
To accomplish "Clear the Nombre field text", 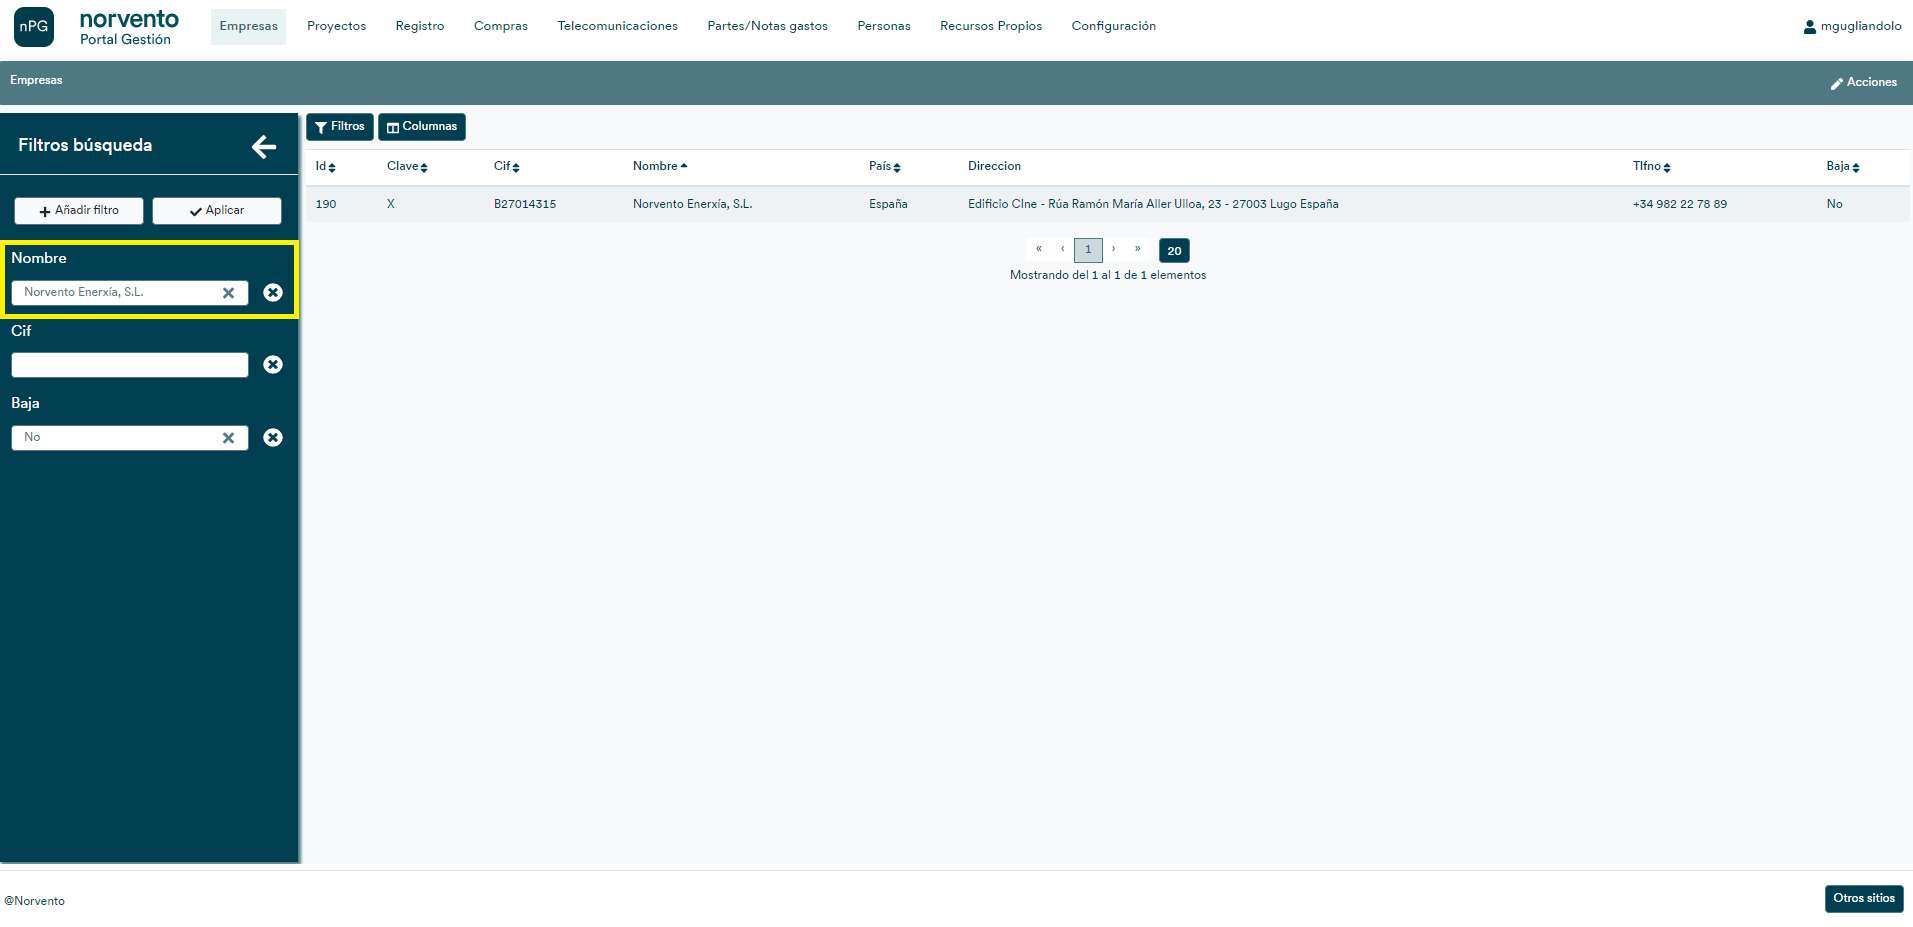I will pos(228,293).
